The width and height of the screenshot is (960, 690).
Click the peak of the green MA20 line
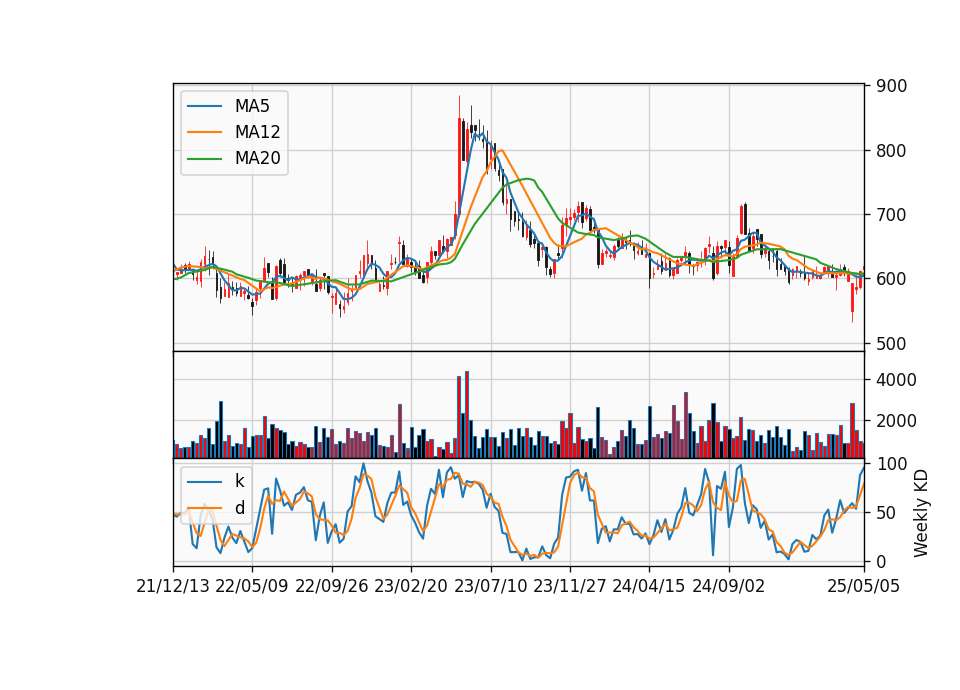(528, 179)
